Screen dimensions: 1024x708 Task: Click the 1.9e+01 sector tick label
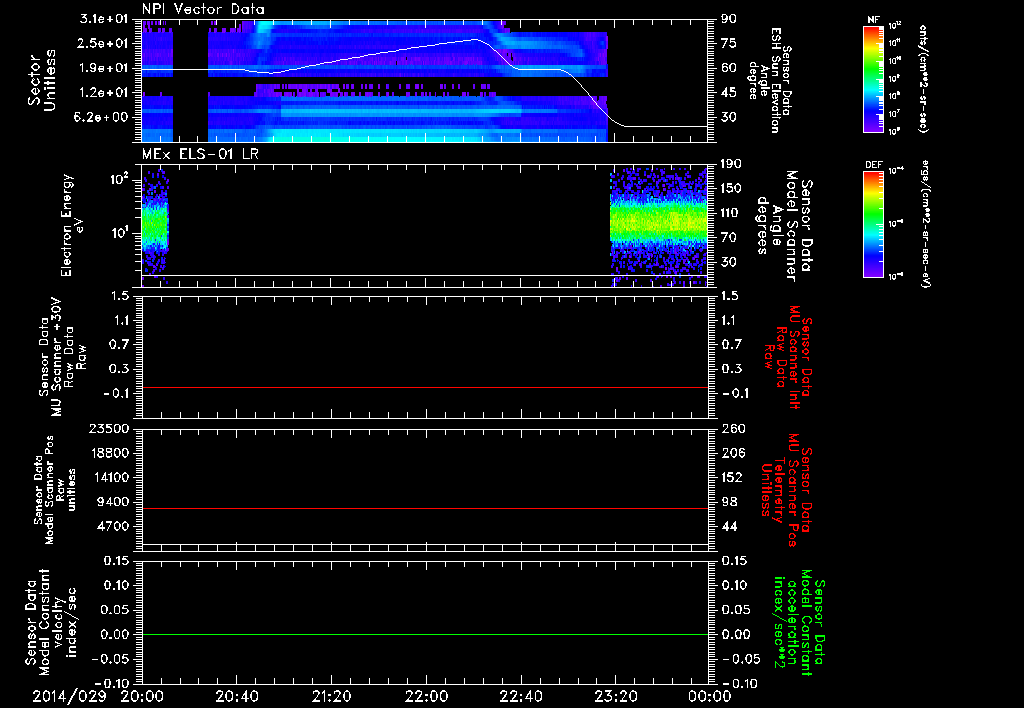(x=104, y=68)
